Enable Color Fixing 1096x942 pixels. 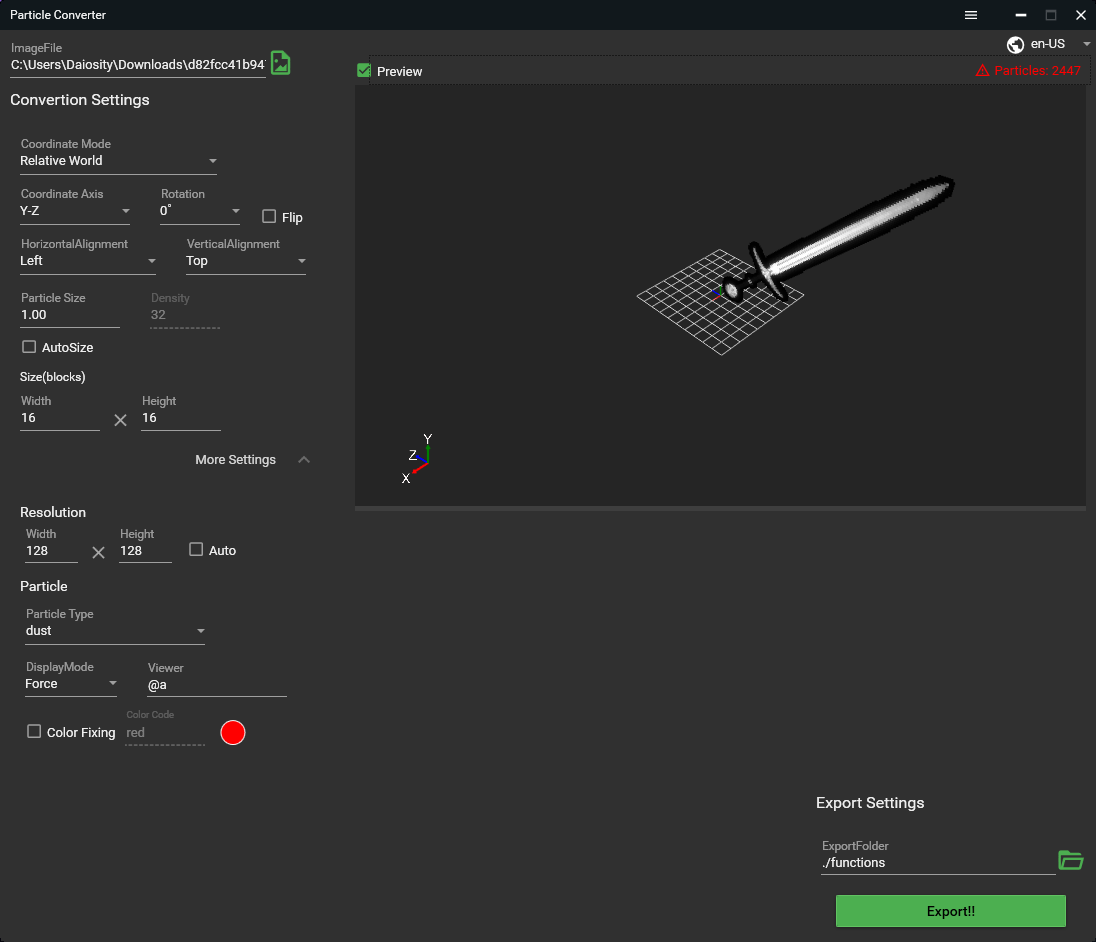pyautogui.click(x=34, y=732)
